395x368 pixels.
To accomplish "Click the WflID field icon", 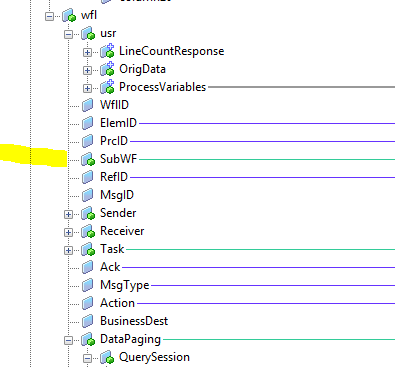I will (87, 105).
